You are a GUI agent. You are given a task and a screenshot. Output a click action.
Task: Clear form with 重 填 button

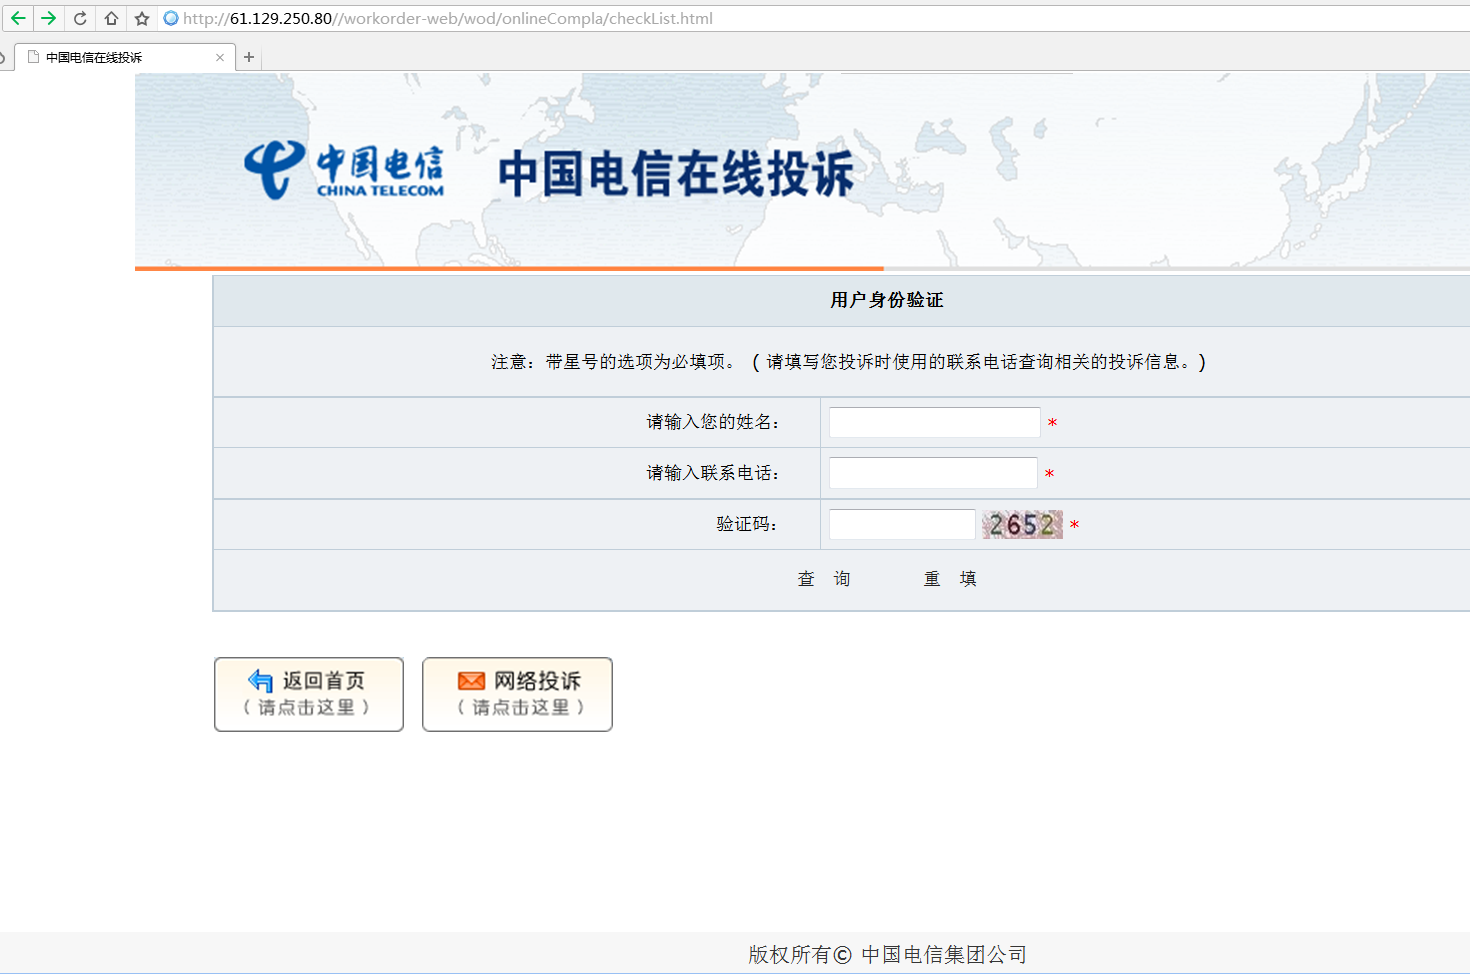[x=950, y=579]
